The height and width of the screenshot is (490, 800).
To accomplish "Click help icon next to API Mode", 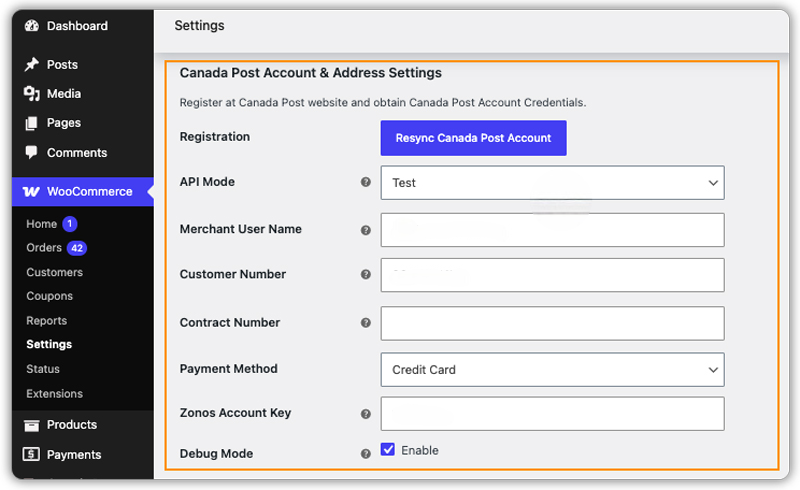I will point(366,182).
